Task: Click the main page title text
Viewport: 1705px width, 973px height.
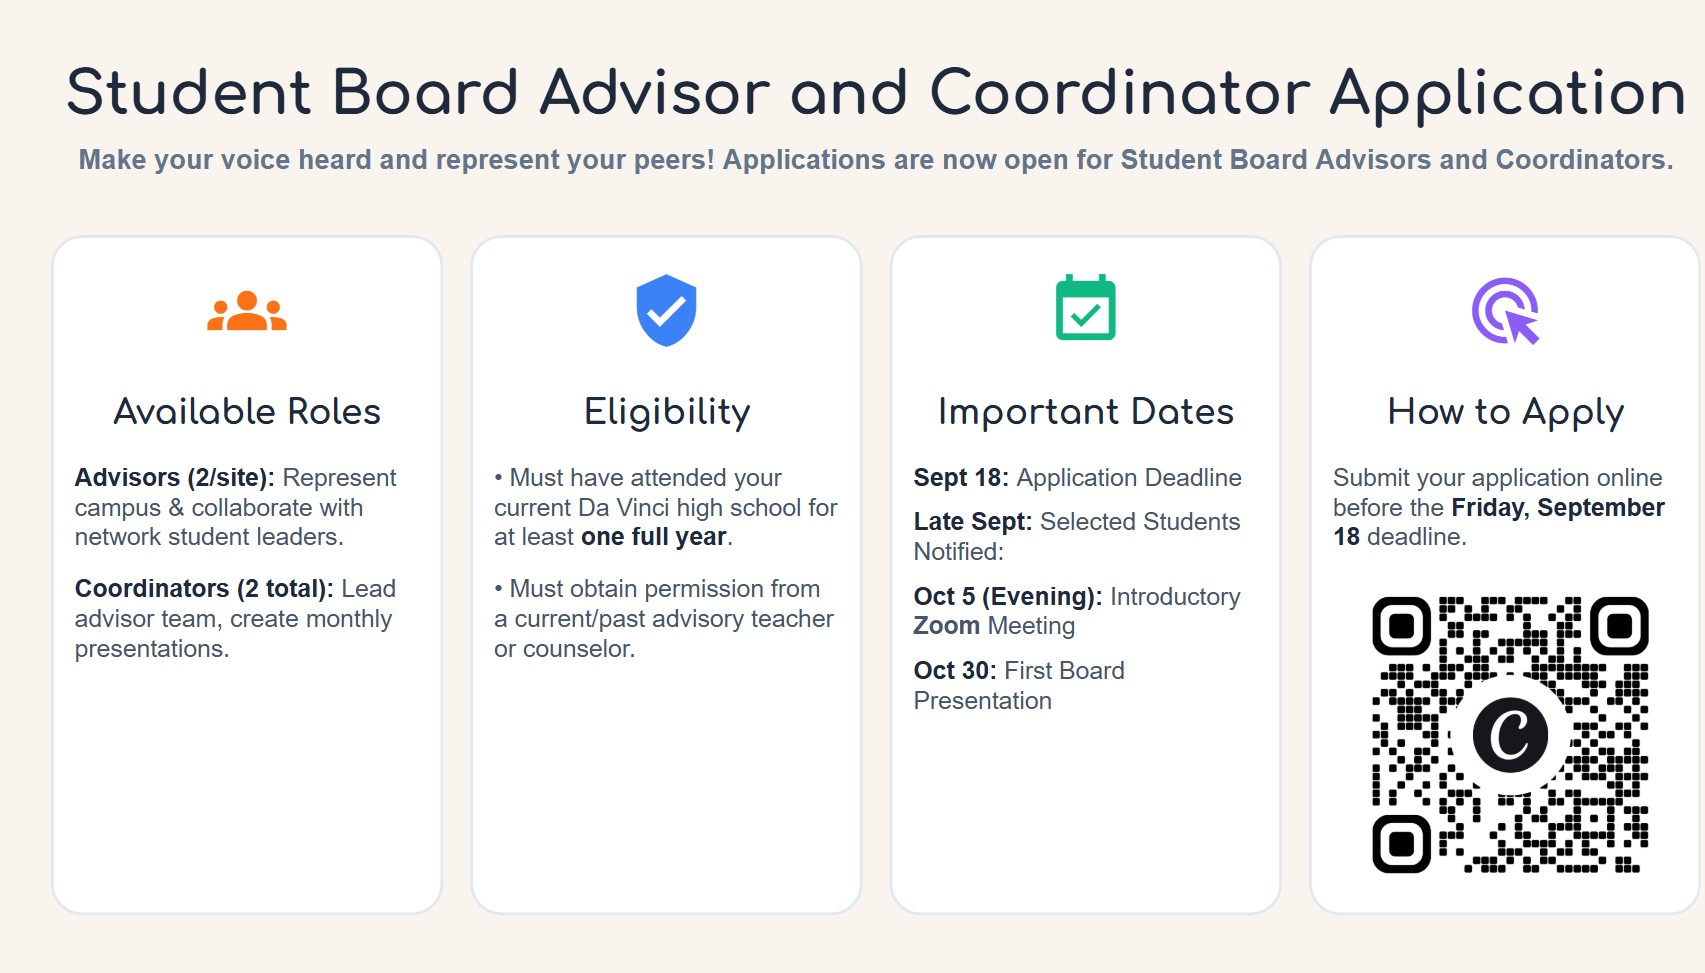Action: point(876,93)
